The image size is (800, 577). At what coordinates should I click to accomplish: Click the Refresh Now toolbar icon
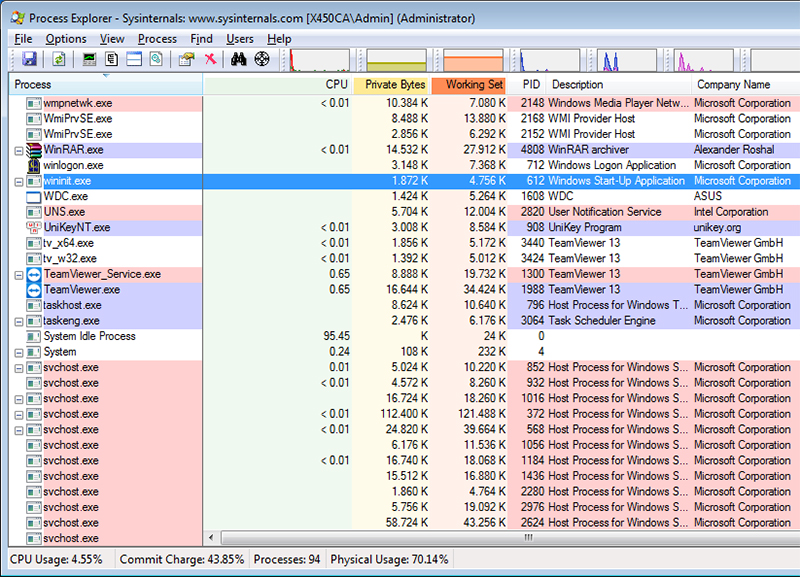(x=57, y=59)
